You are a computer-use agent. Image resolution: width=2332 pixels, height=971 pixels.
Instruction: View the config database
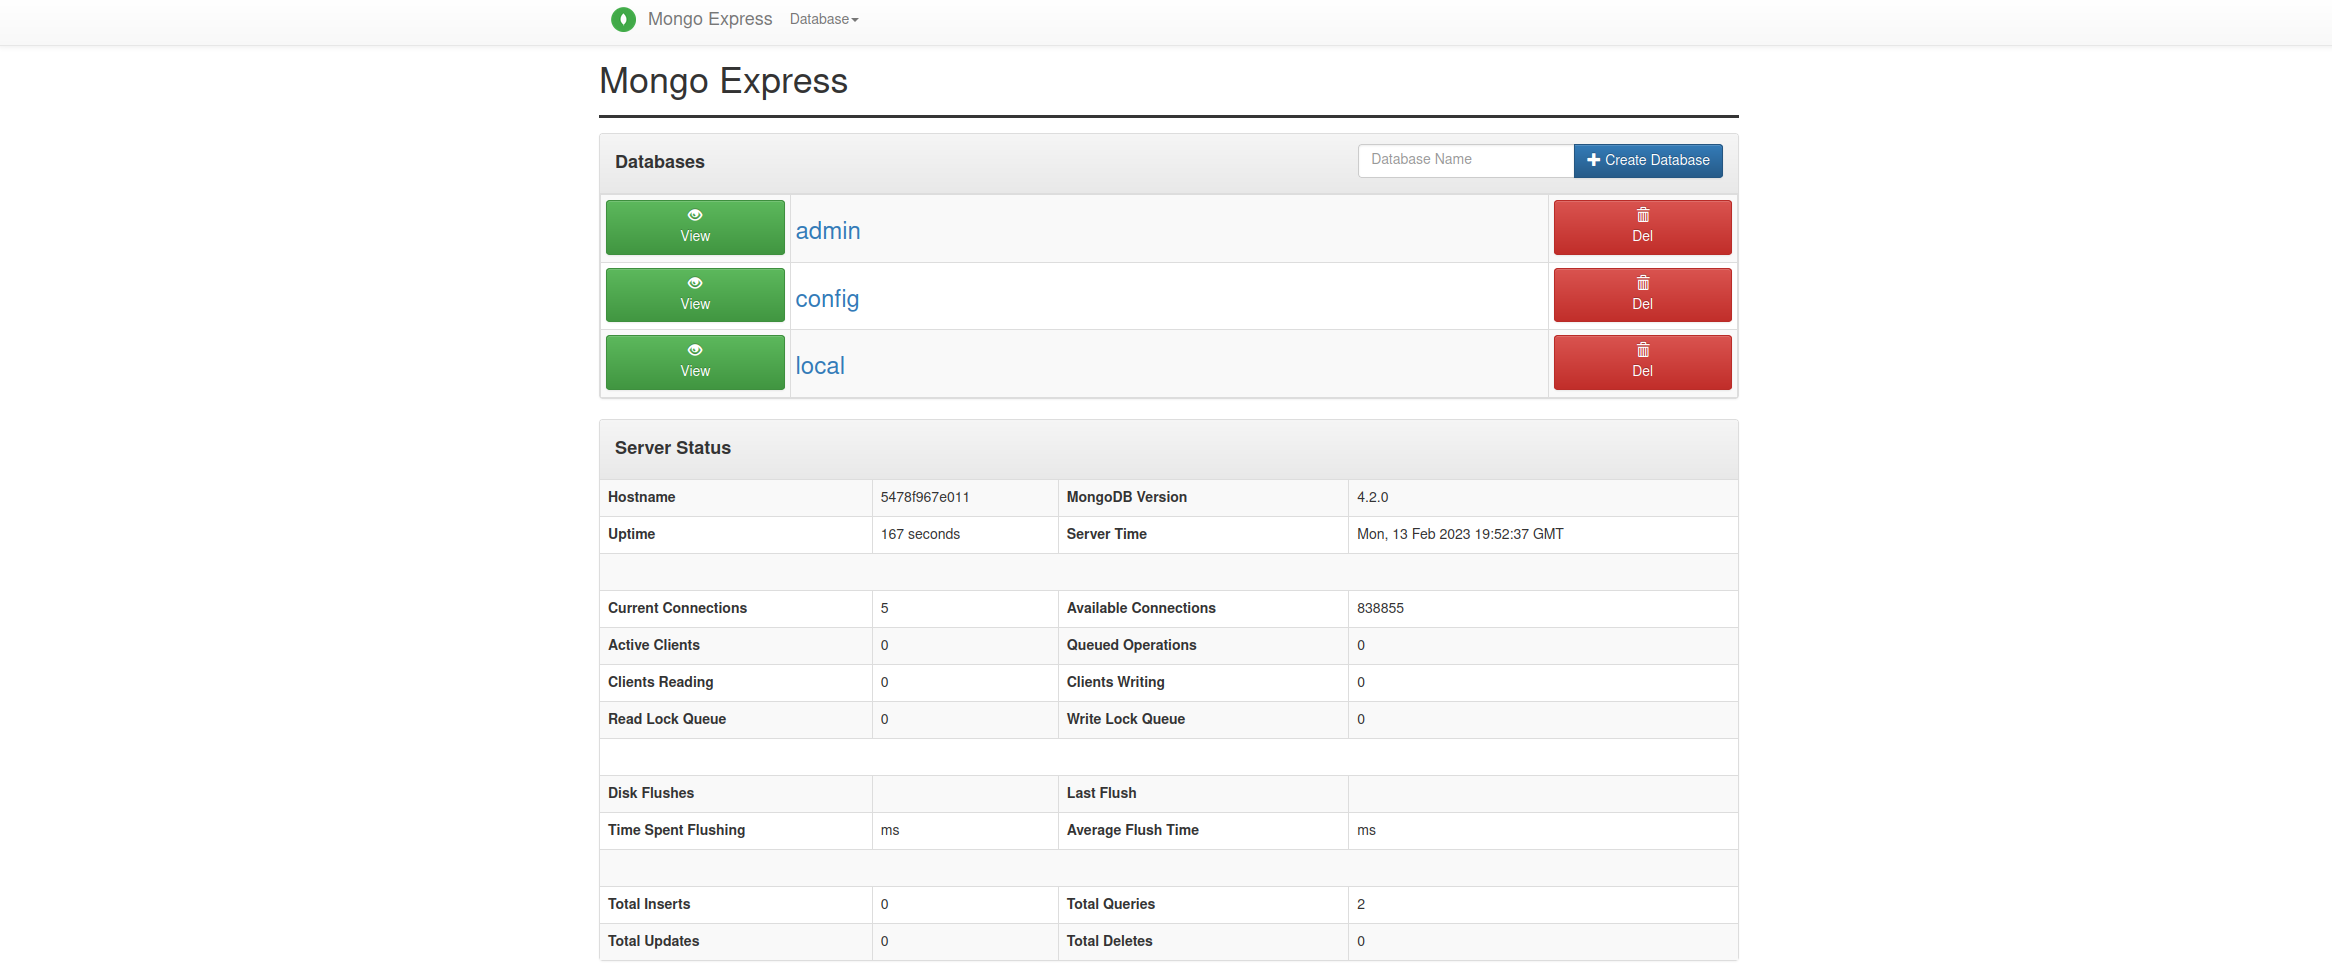695,295
